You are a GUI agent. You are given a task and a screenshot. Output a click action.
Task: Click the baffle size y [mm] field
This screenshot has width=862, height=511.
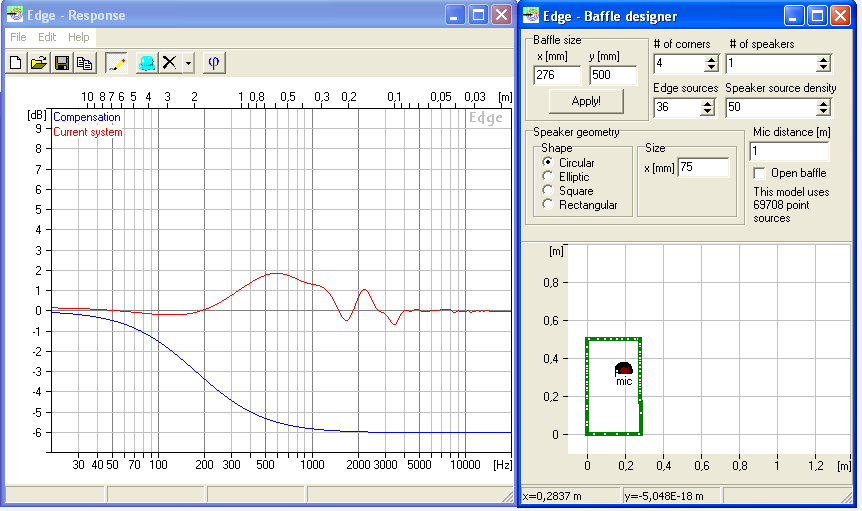(x=613, y=75)
